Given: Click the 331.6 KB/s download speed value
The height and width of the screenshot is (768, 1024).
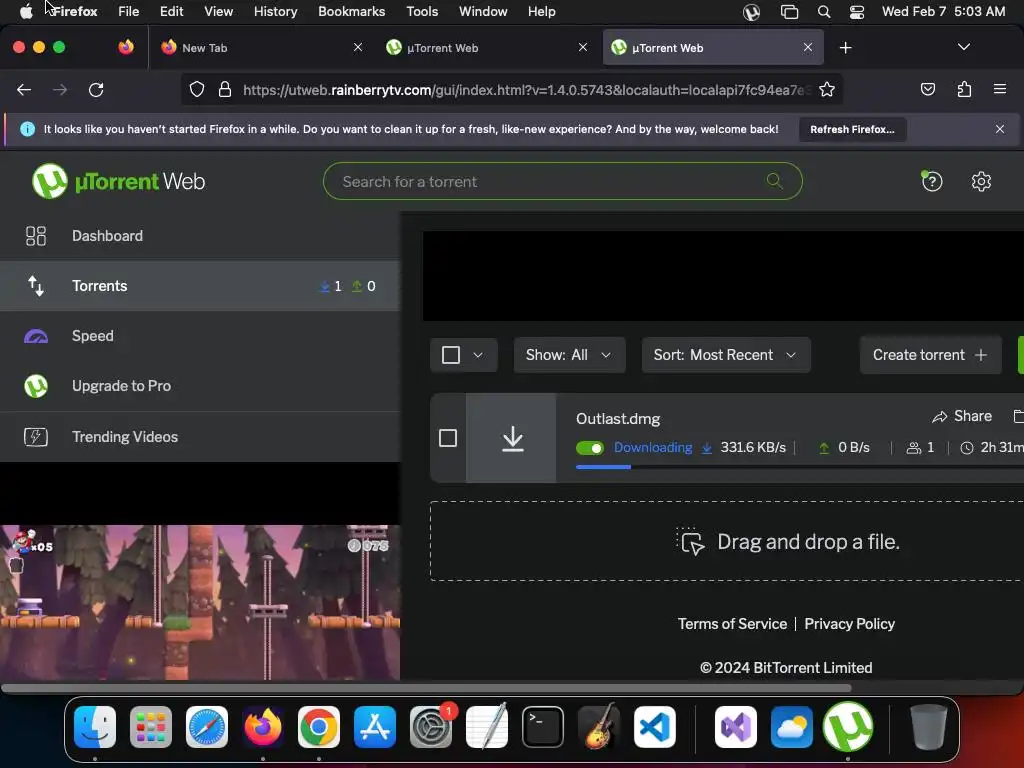Looking at the screenshot, I should pyautogui.click(x=752, y=447).
